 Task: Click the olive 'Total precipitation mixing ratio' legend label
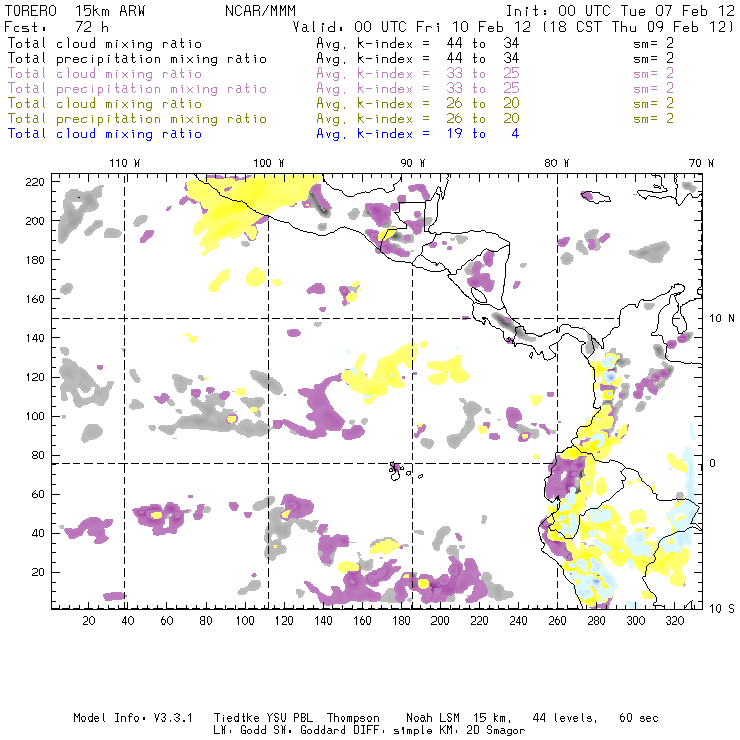[137, 119]
